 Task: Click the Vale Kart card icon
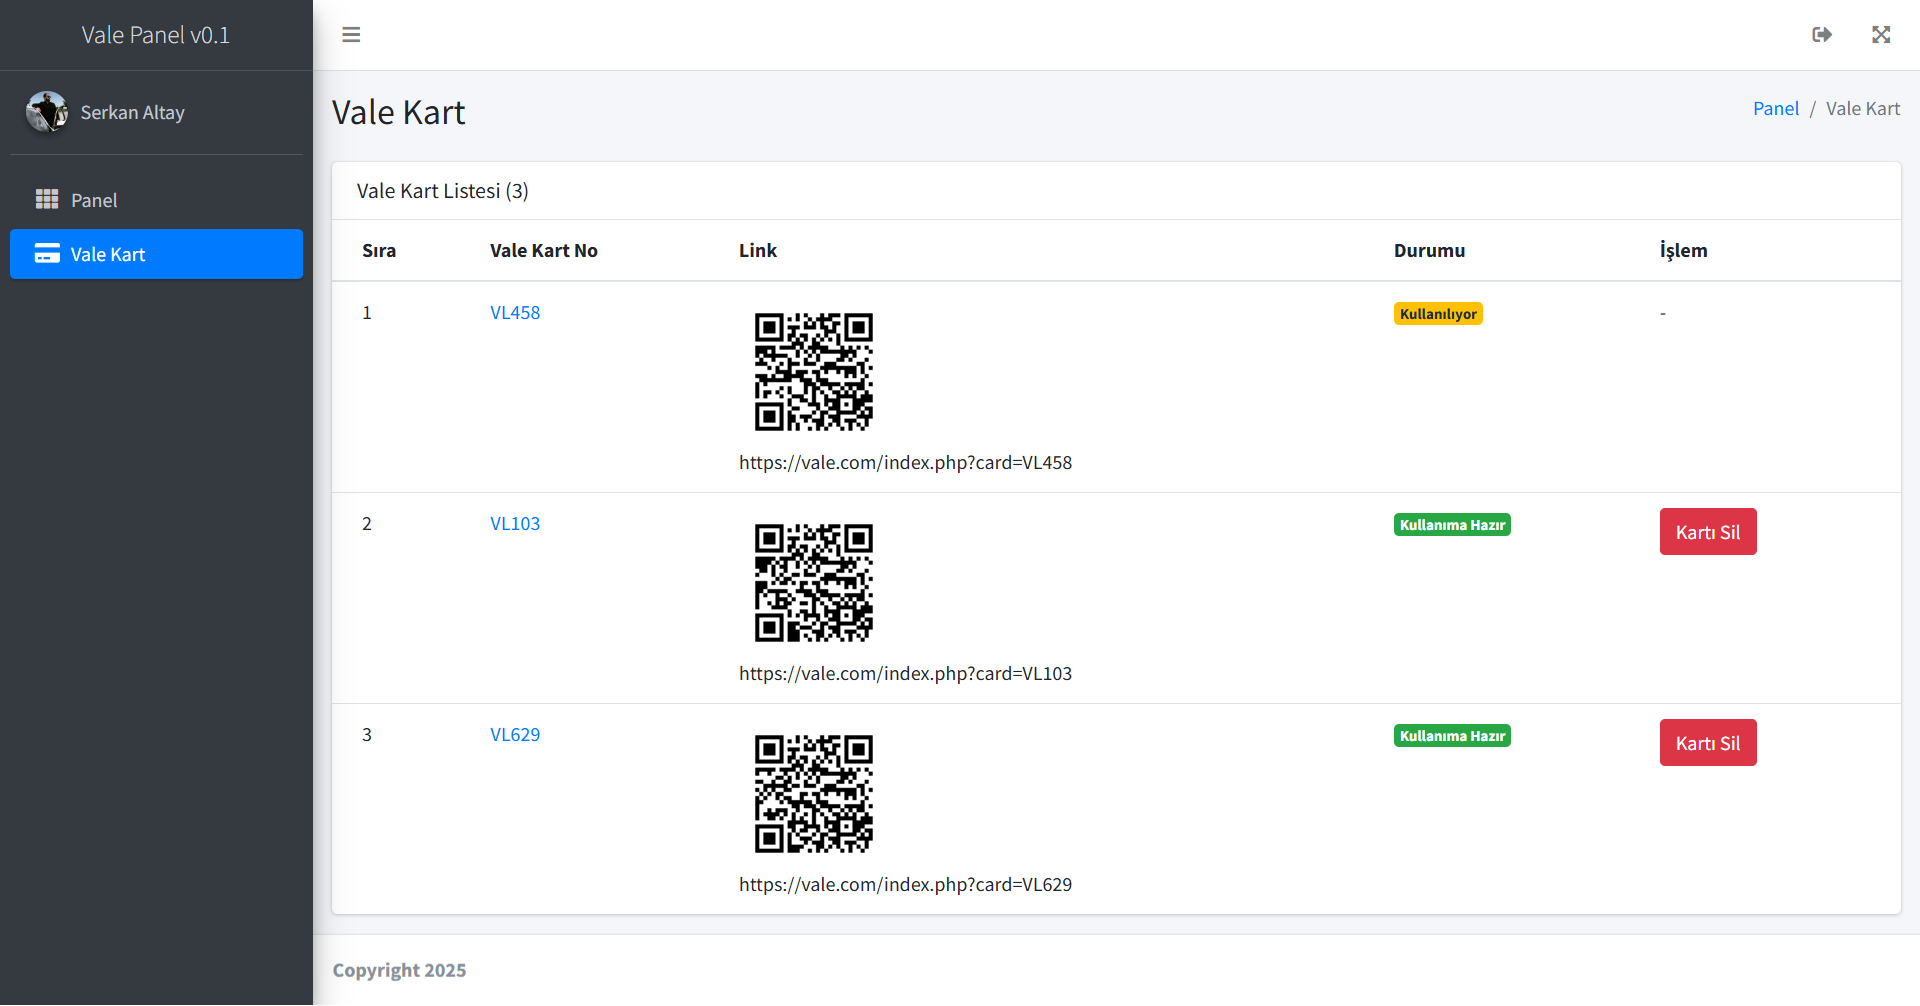coord(47,254)
